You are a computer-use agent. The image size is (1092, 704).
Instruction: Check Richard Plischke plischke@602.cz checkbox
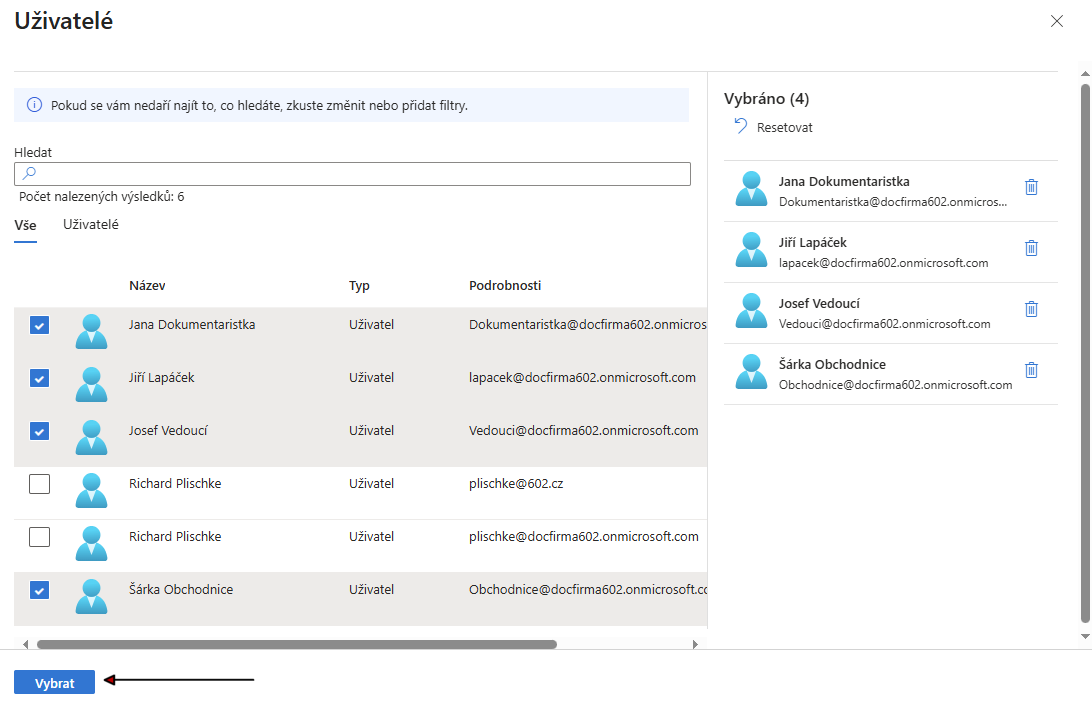tap(39, 484)
